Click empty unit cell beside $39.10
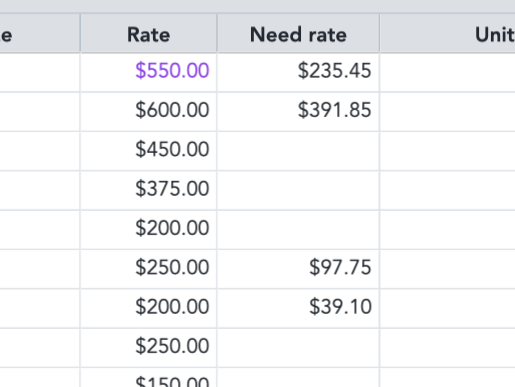Screen dimensions: 515x387 pyautogui.click(x=448, y=308)
